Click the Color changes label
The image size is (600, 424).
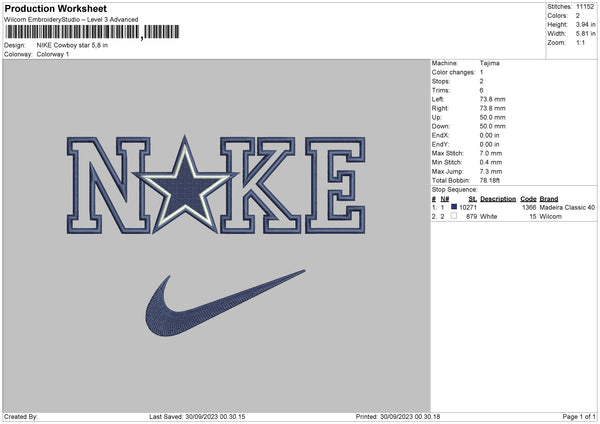453,72
